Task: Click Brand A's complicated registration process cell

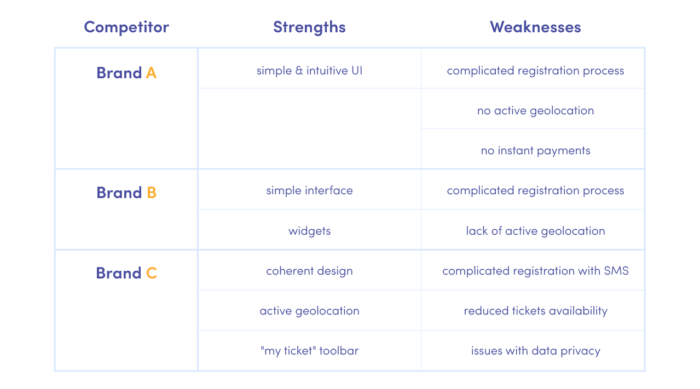Action: coord(533,68)
